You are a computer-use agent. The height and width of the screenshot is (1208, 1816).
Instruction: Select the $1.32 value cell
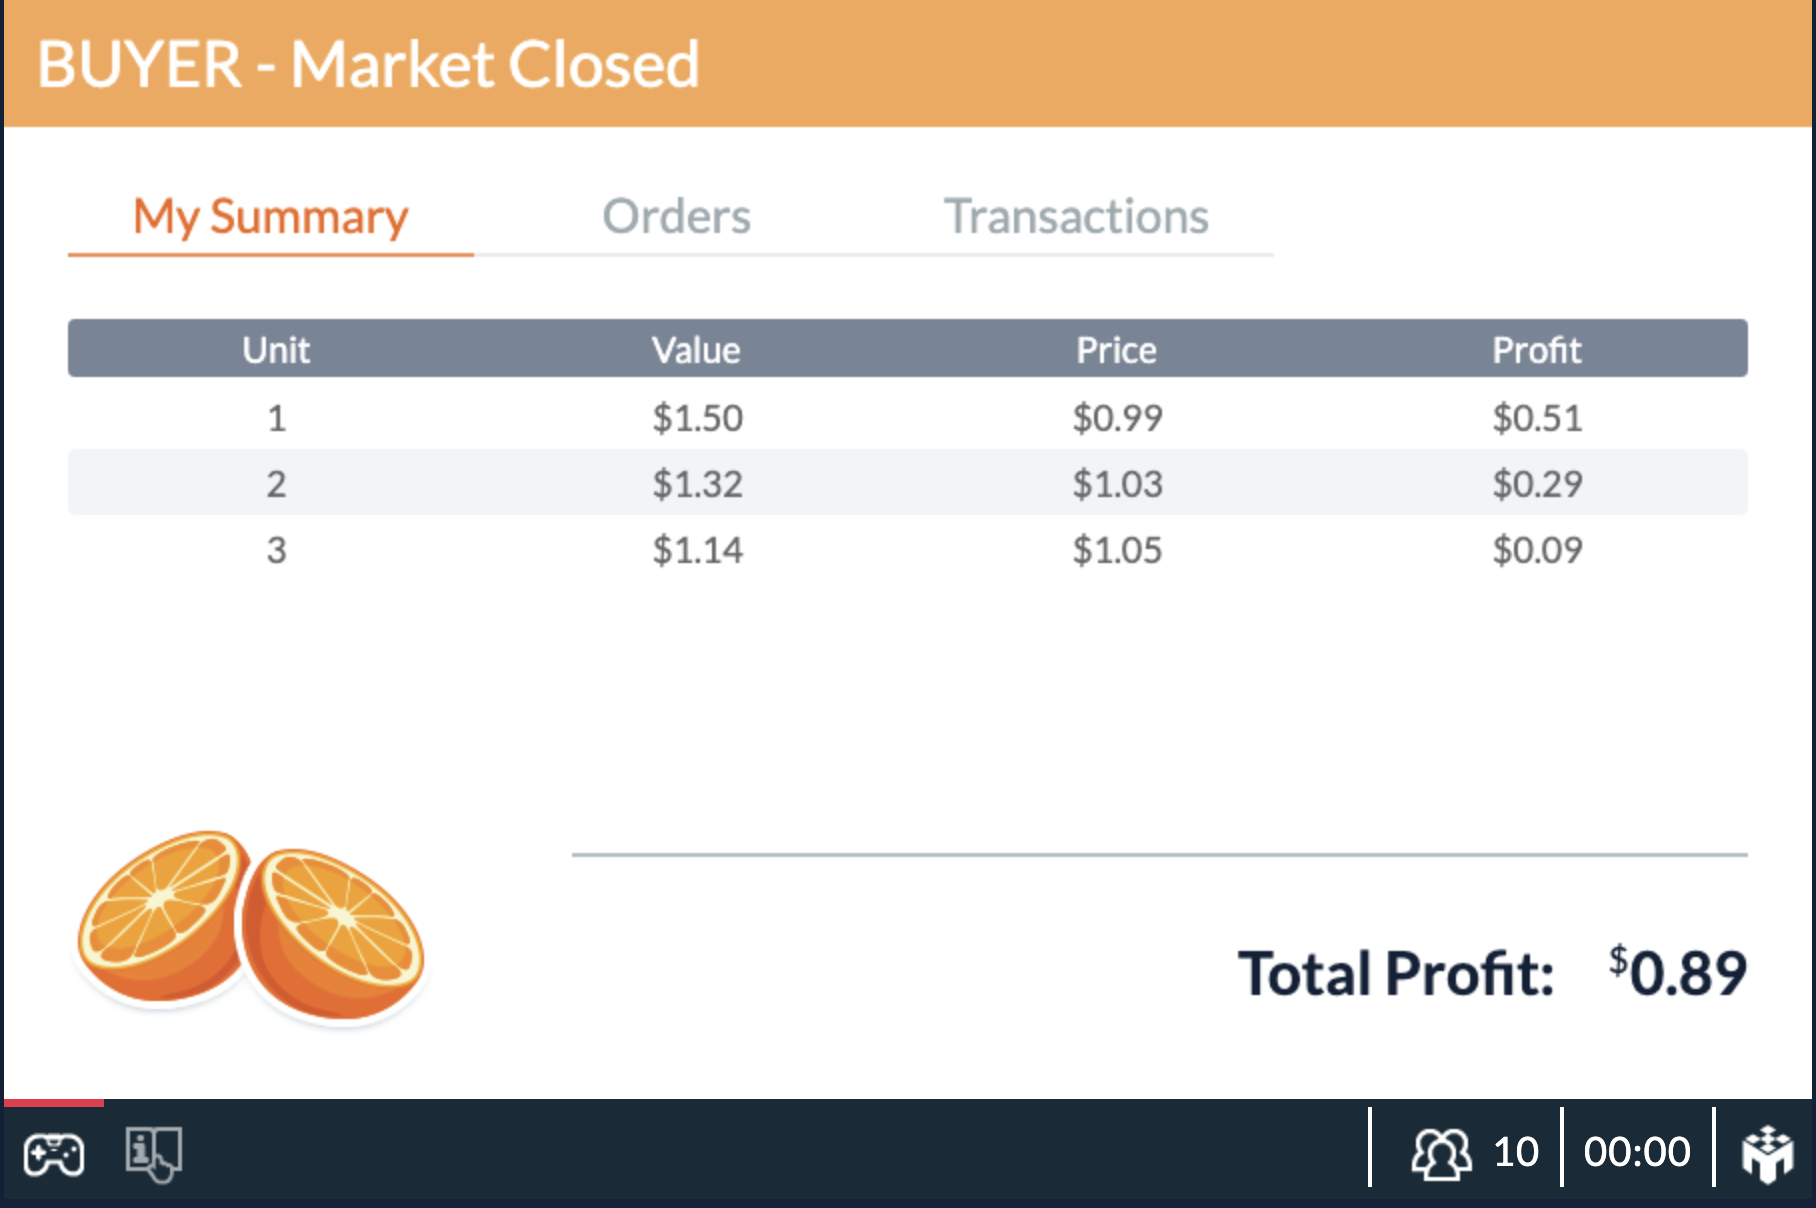pyautogui.click(x=697, y=484)
